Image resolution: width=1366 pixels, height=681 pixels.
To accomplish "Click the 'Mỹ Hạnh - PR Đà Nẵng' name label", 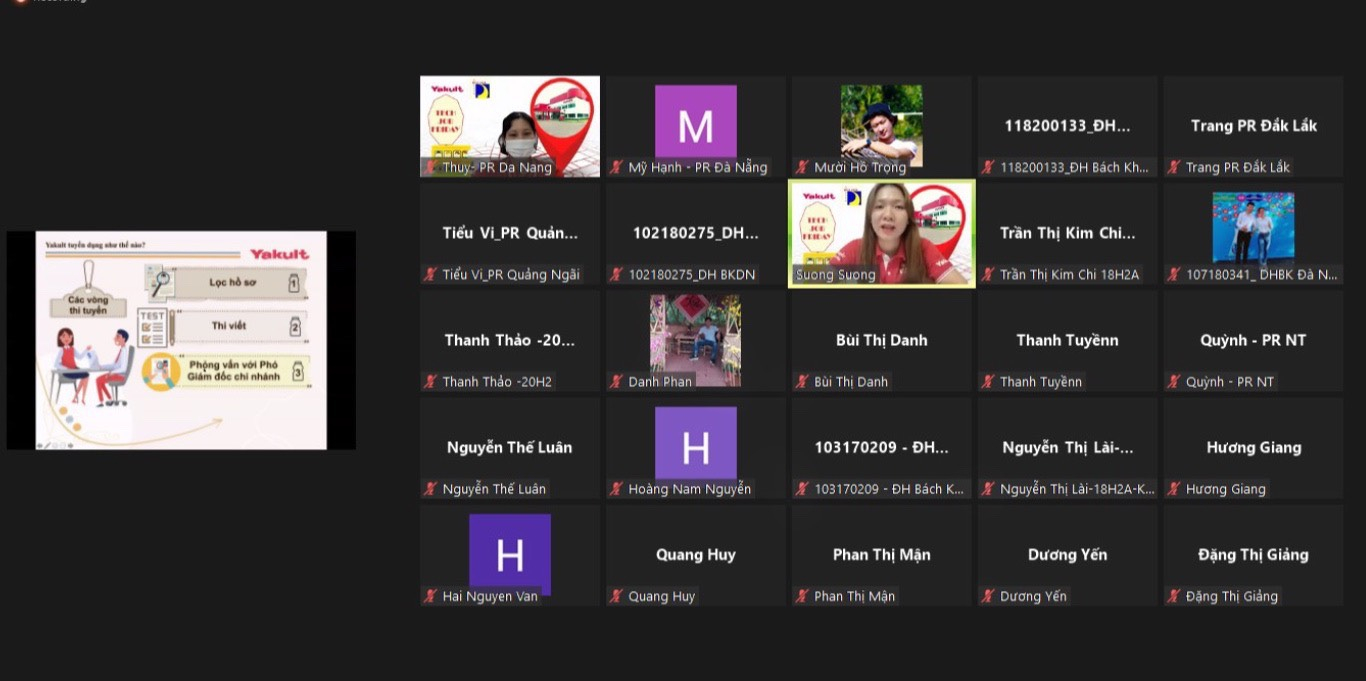I will pyautogui.click(x=698, y=168).
